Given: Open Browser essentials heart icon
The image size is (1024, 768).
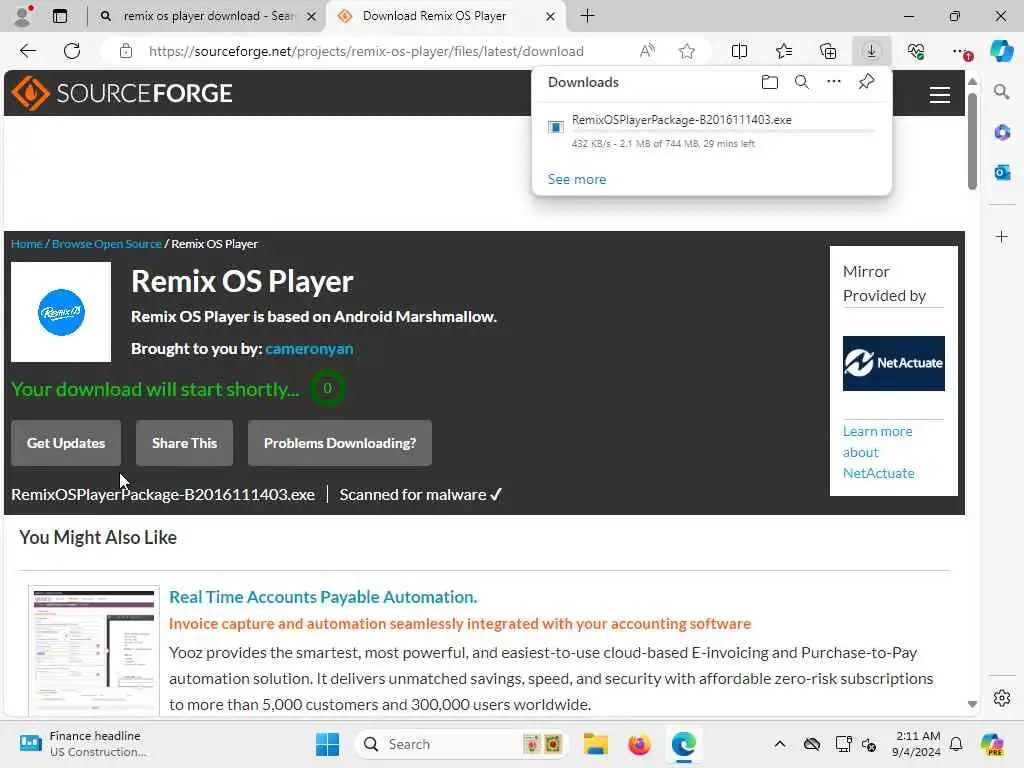Looking at the screenshot, I should coord(916,51).
